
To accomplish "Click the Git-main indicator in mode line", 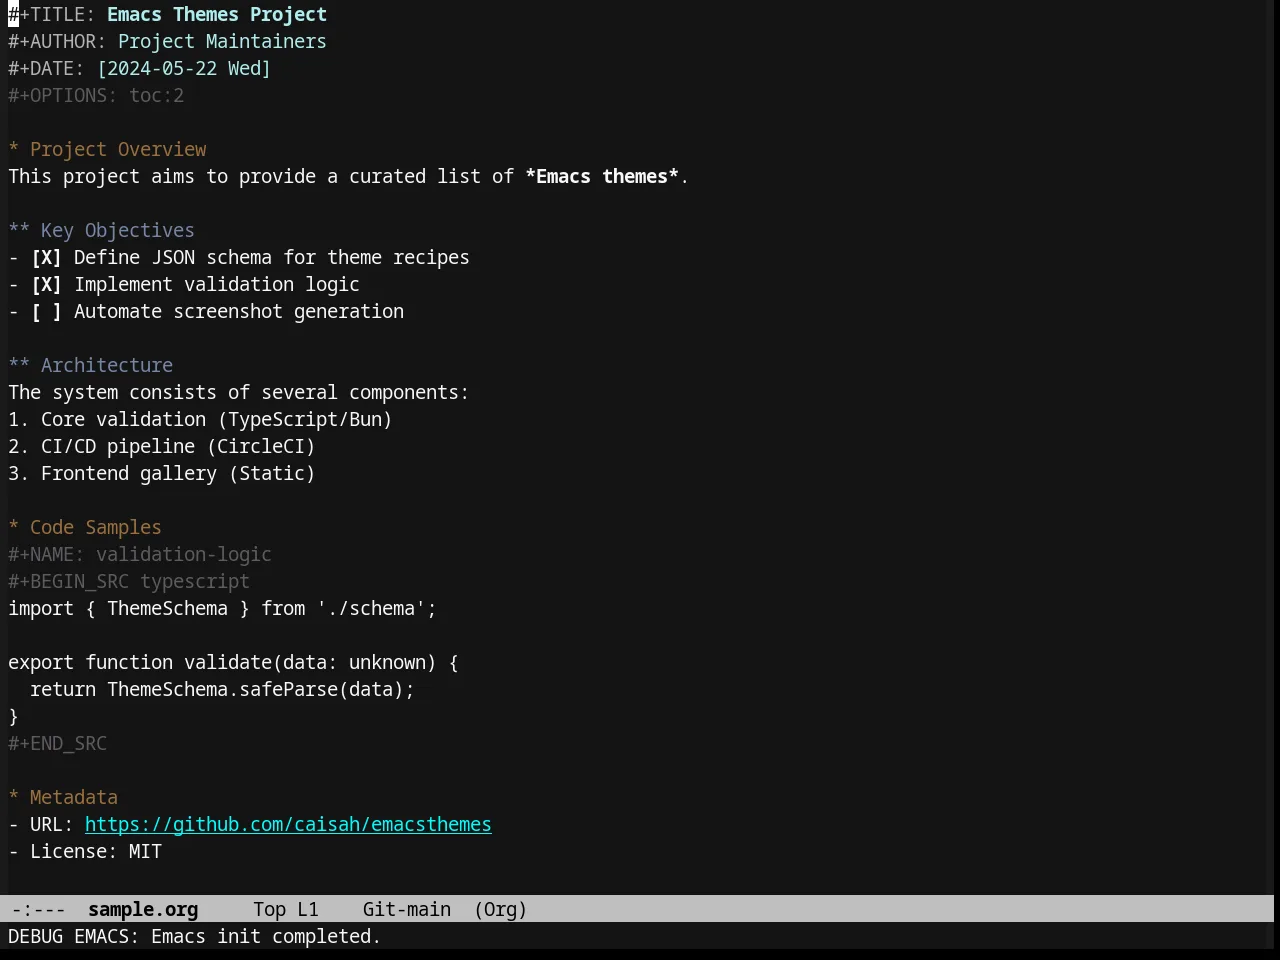I will tap(407, 910).
